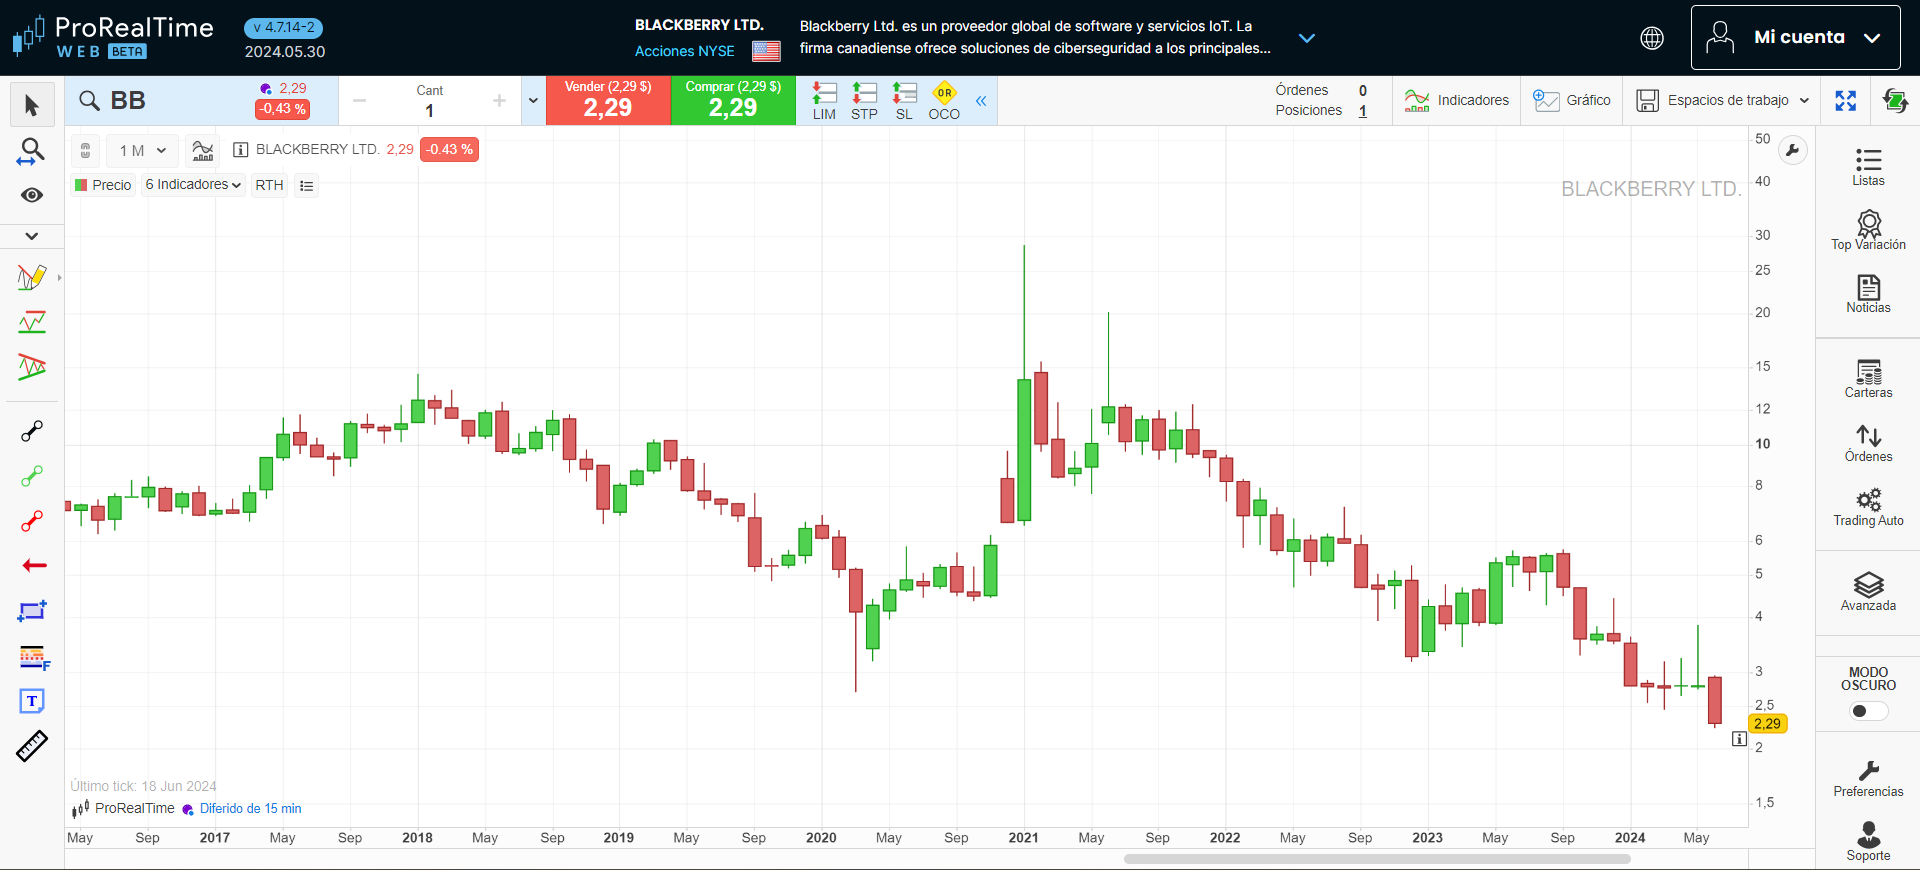Toggle the eye visibility icon in left toolbar
This screenshot has height=870, width=1920.
32,195
